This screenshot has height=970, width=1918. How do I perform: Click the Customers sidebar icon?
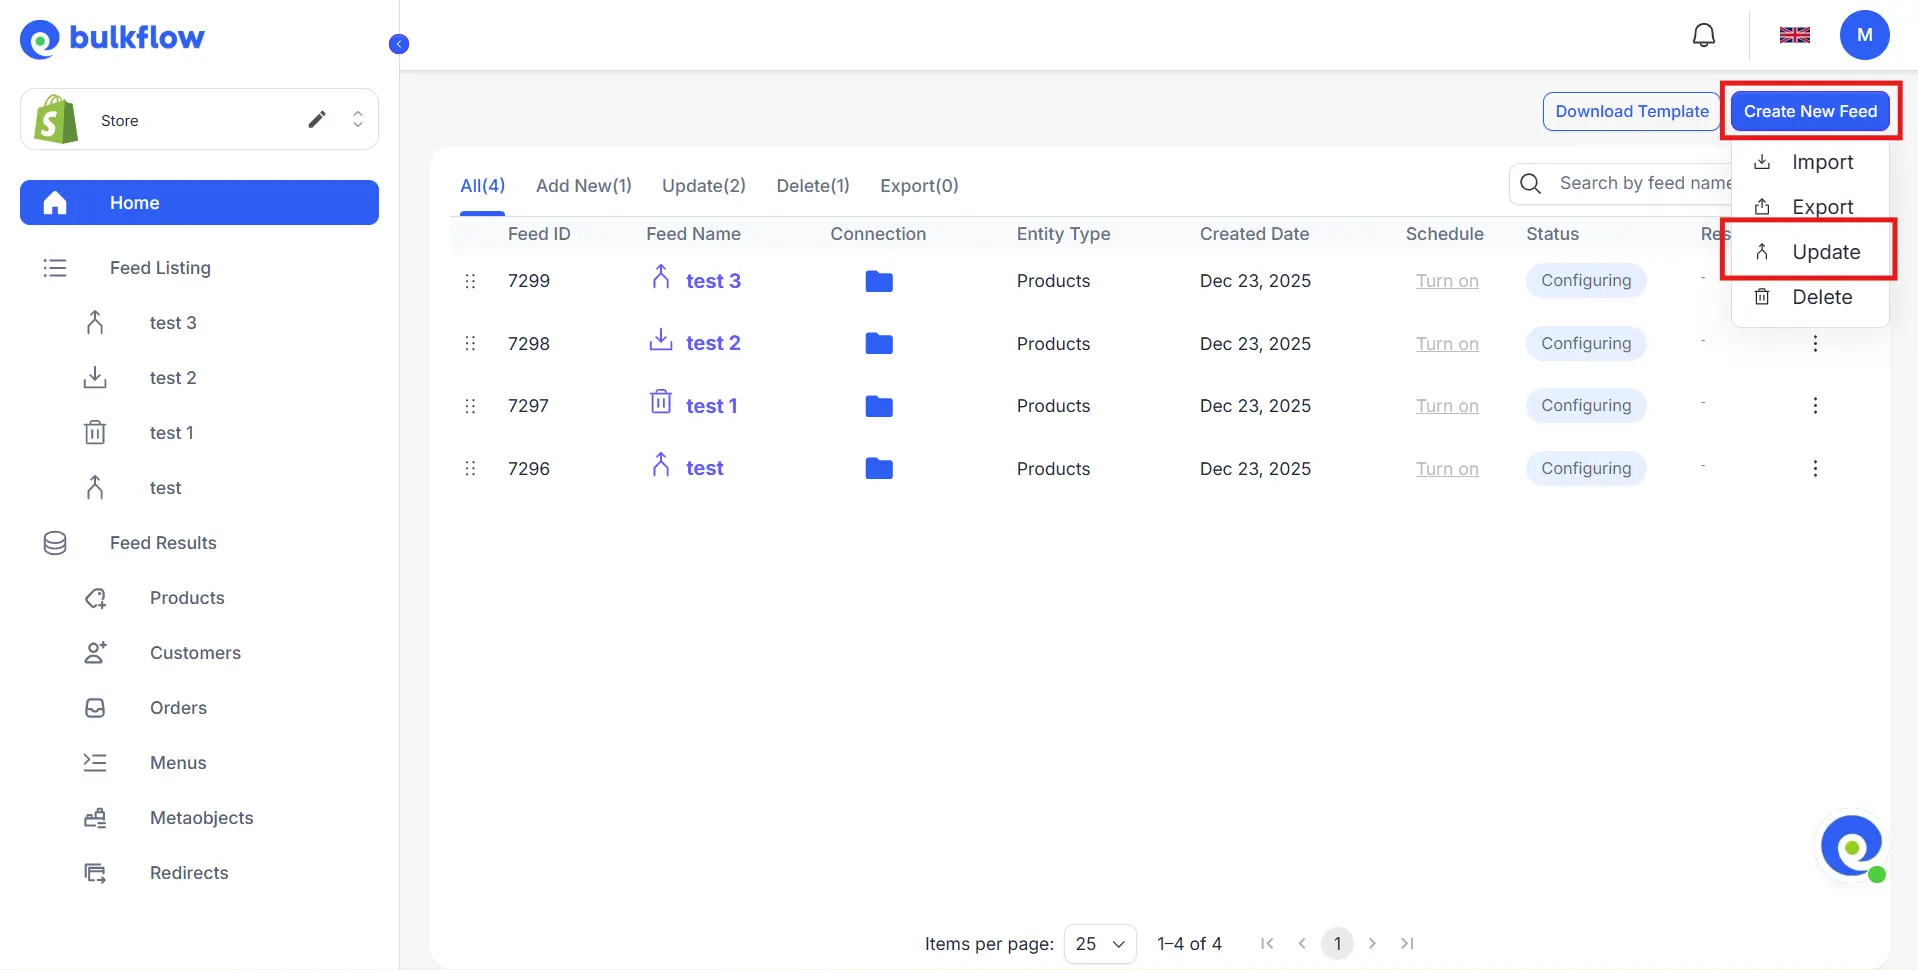point(94,652)
